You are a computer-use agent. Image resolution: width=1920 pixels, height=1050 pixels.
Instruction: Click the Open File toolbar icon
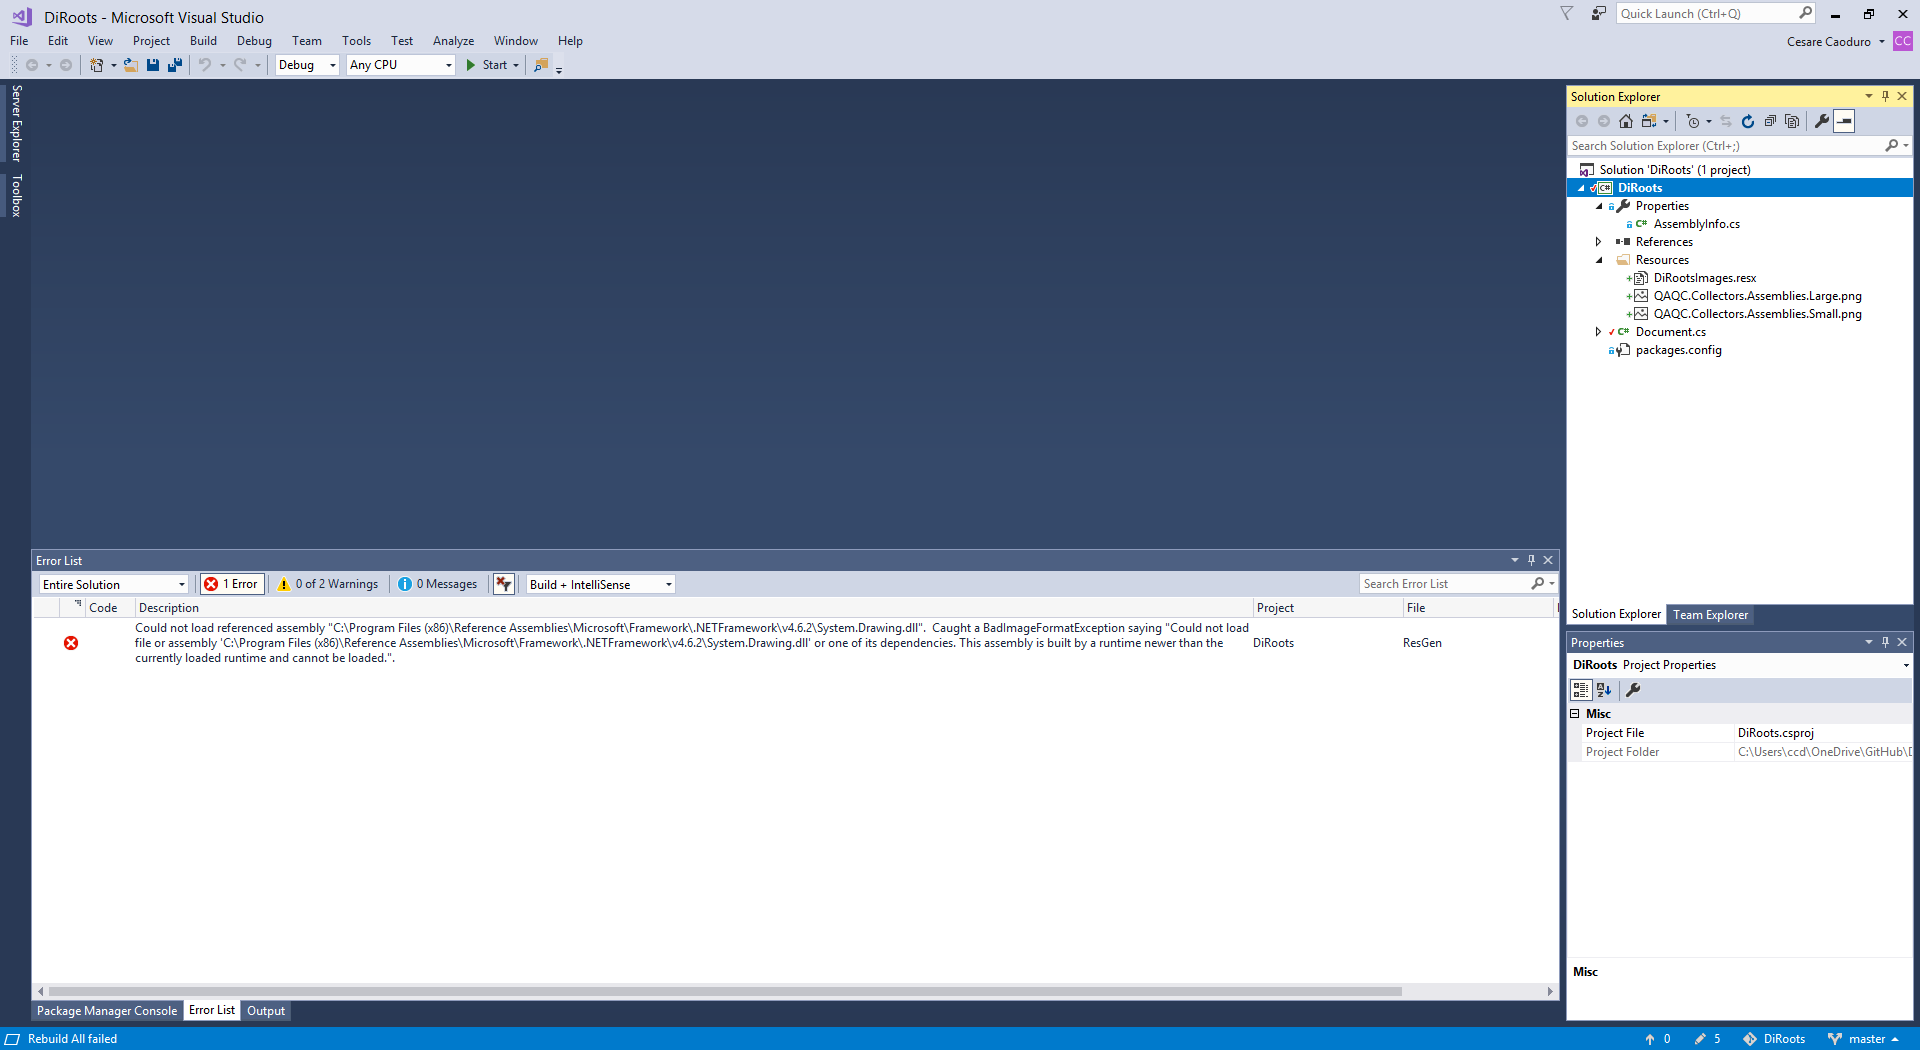130,65
